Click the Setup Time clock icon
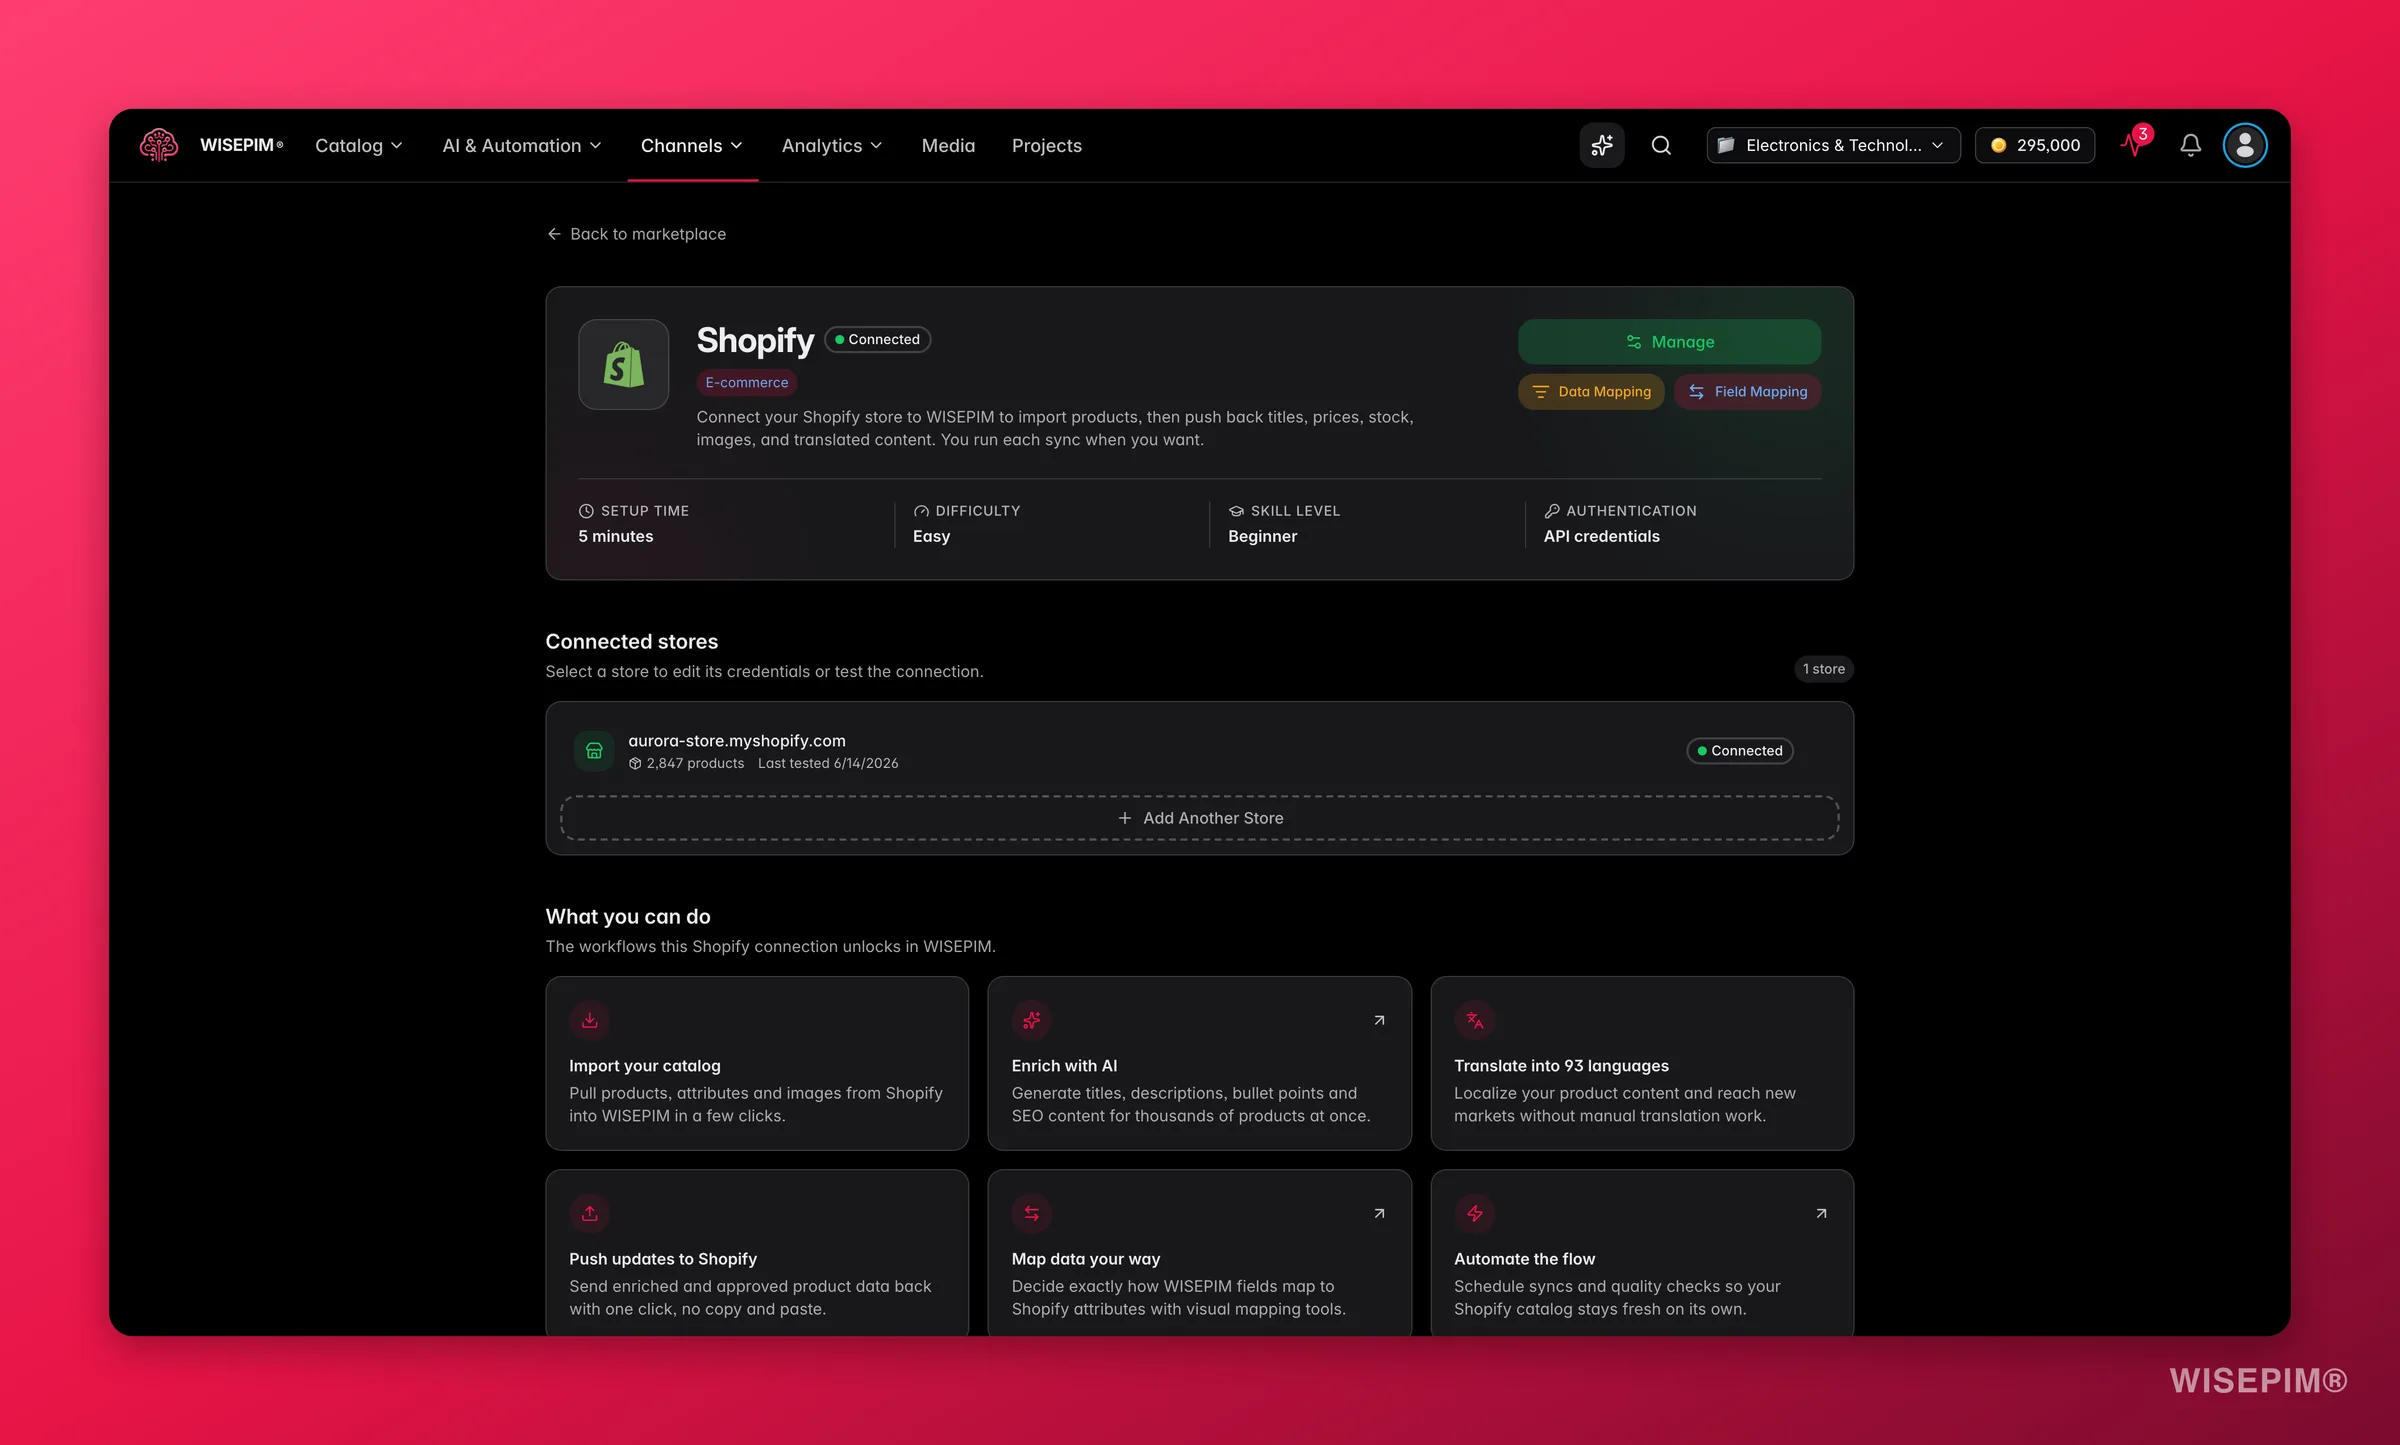Image resolution: width=2400 pixels, height=1445 pixels. point(586,511)
